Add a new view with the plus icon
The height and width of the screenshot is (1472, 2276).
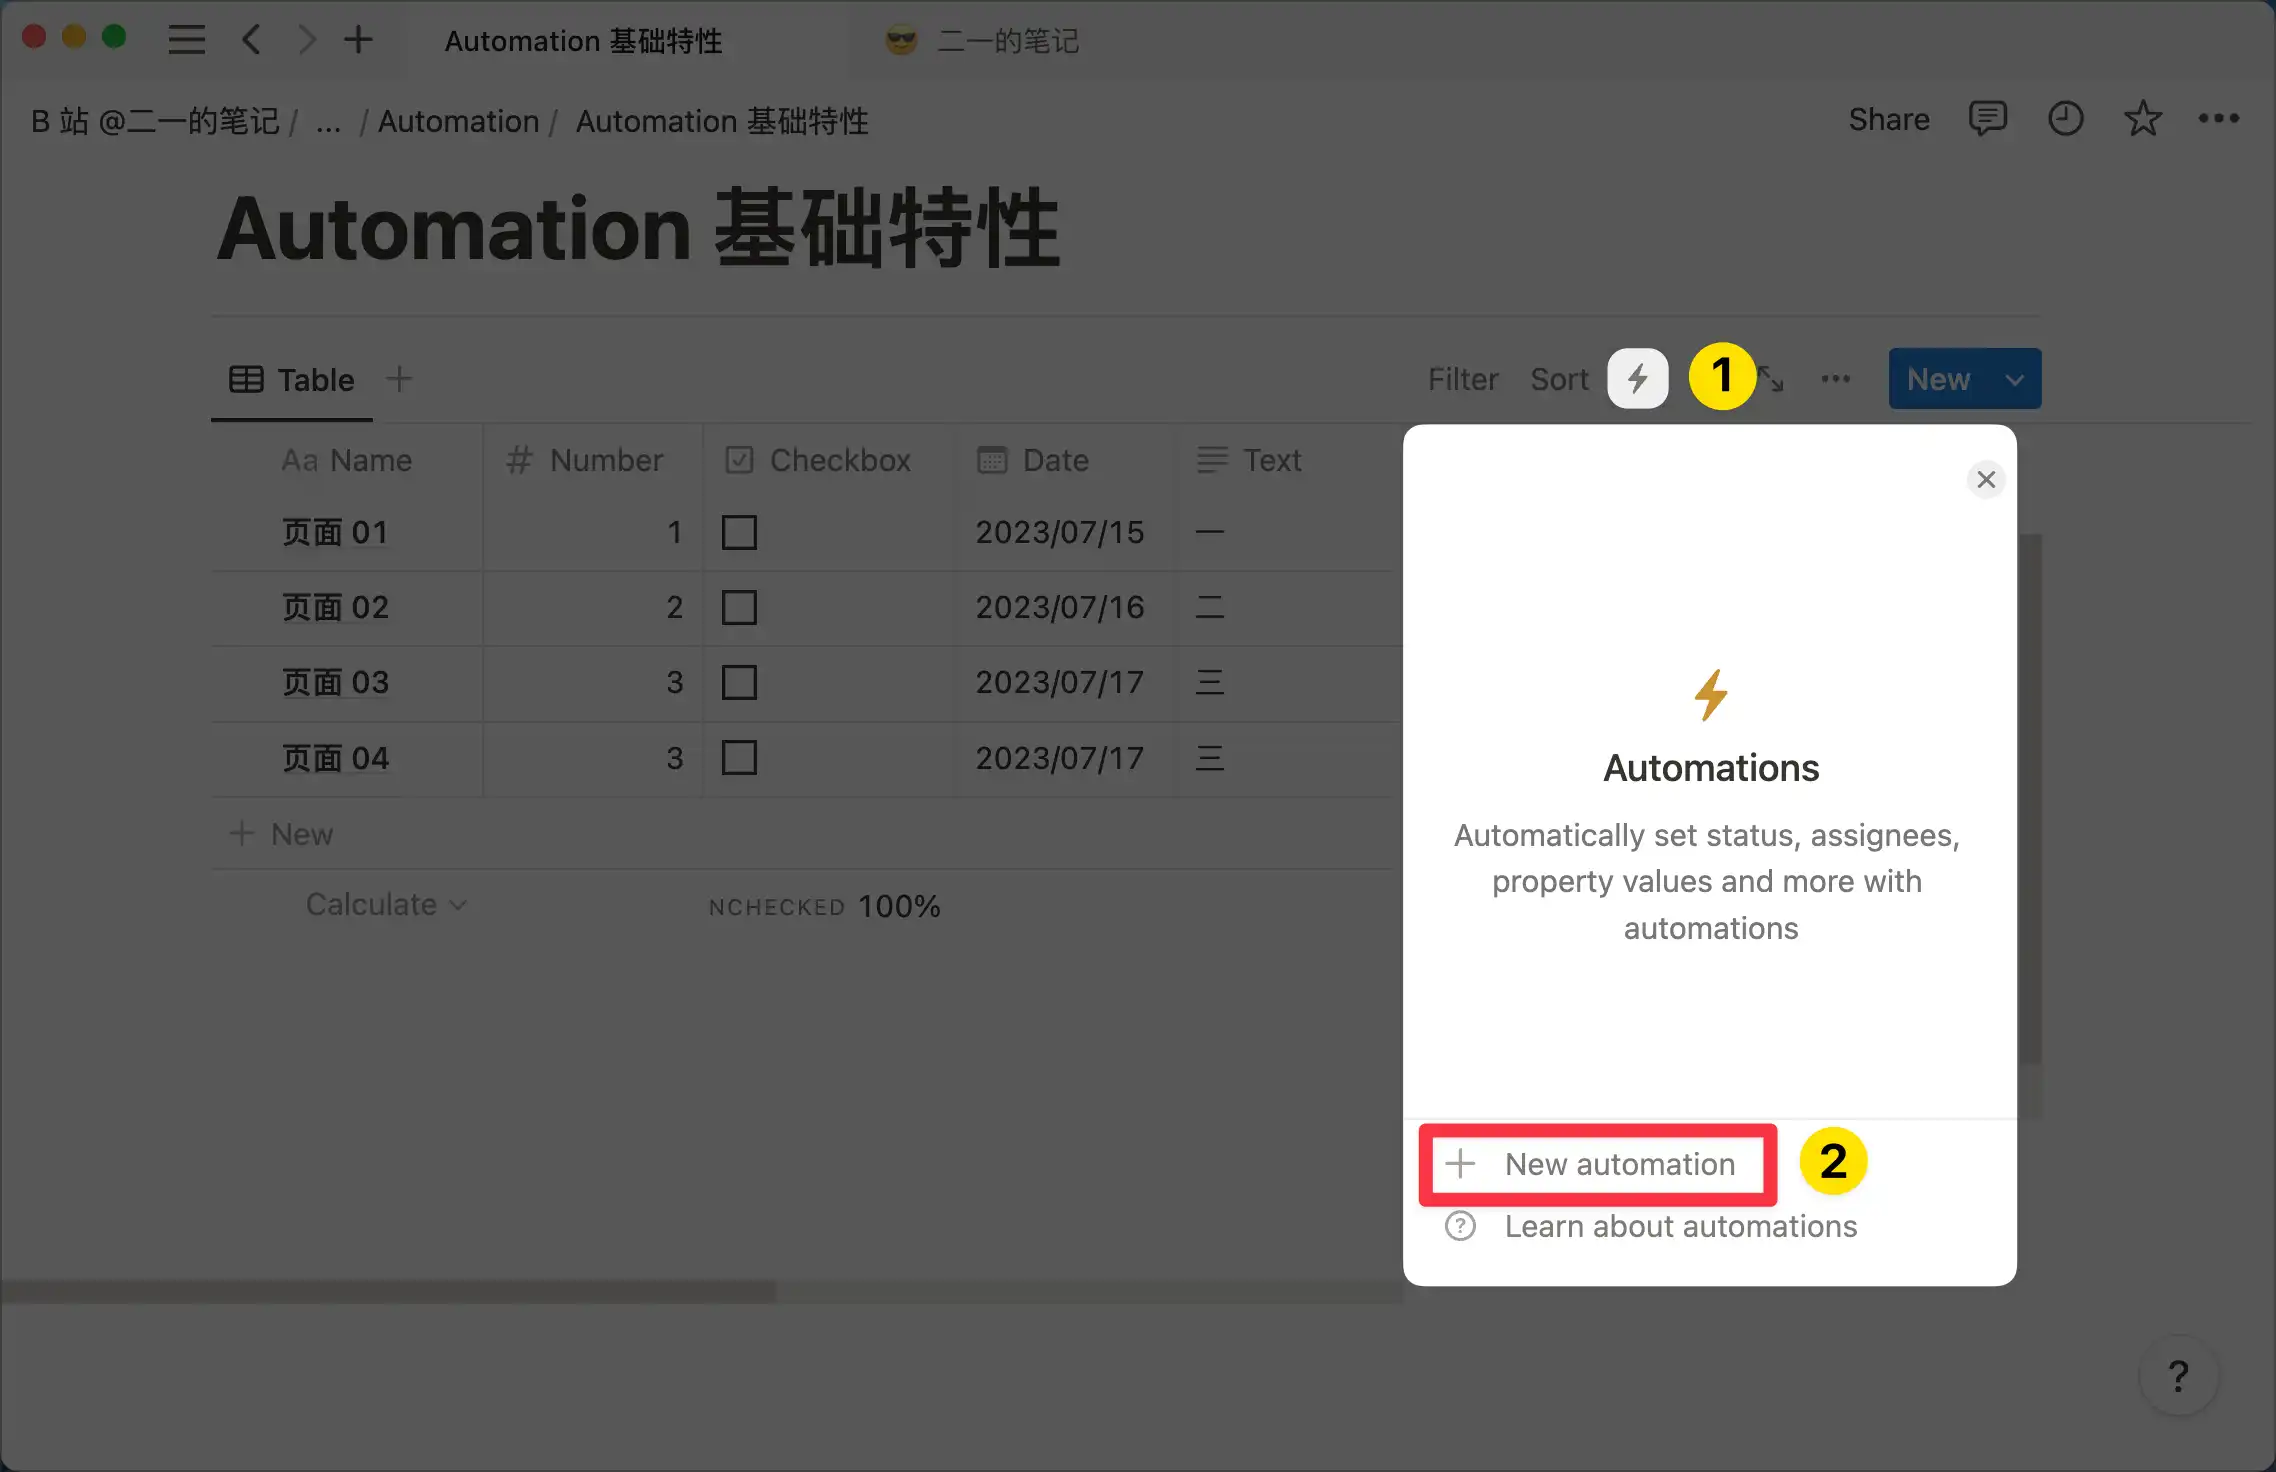[399, 378]
